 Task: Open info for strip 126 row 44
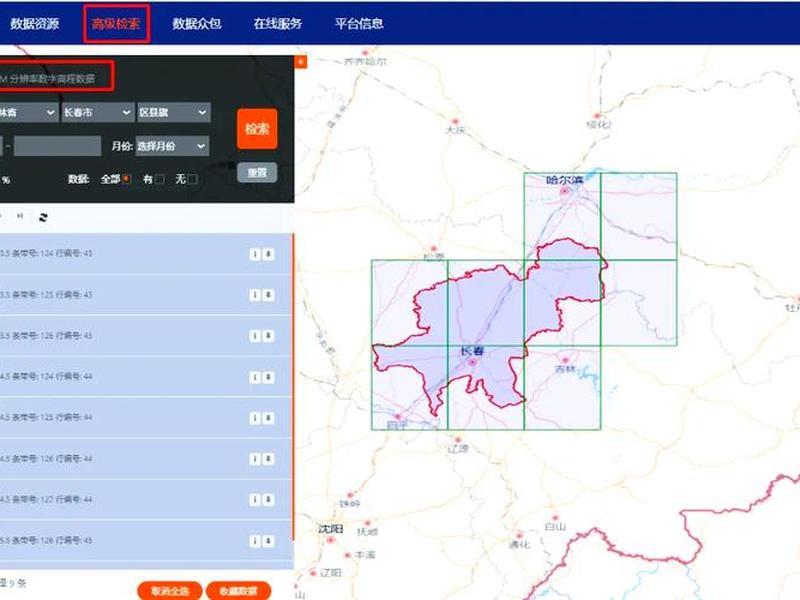point(255,459)
